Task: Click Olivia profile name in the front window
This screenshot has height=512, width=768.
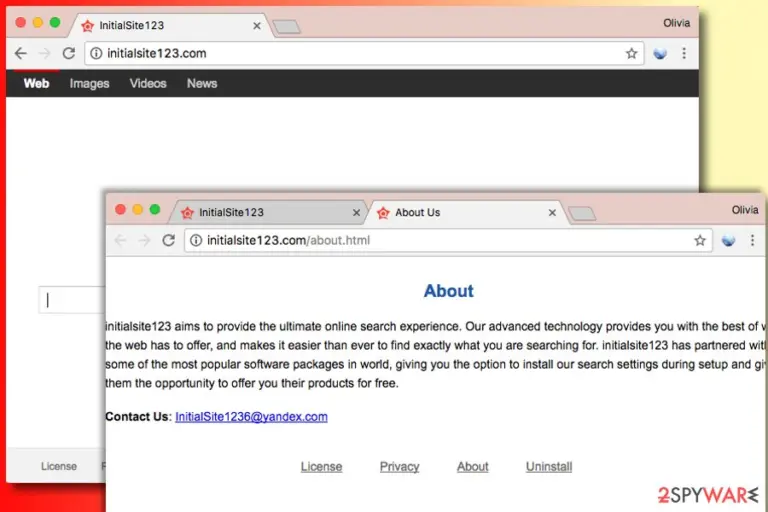Action: [x=745, y=210]
